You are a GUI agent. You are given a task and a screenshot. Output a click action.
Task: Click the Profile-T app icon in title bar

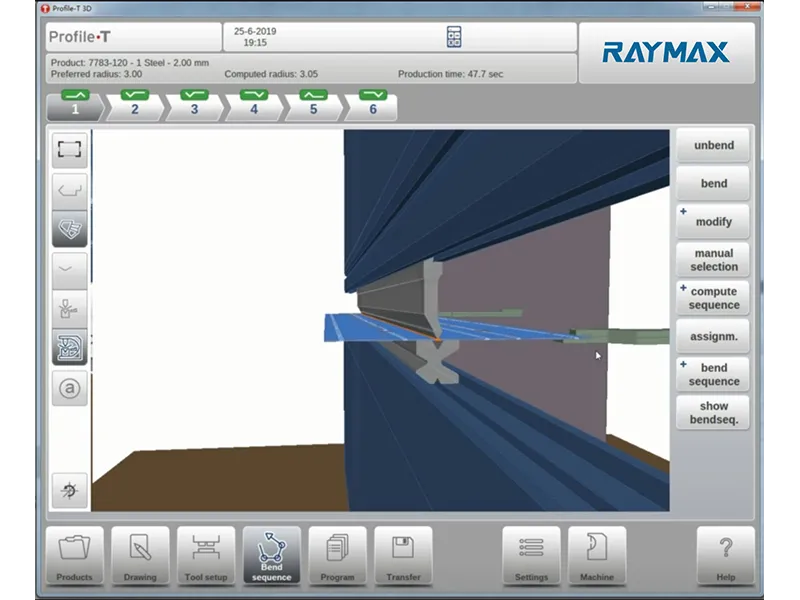click(45, 8)
